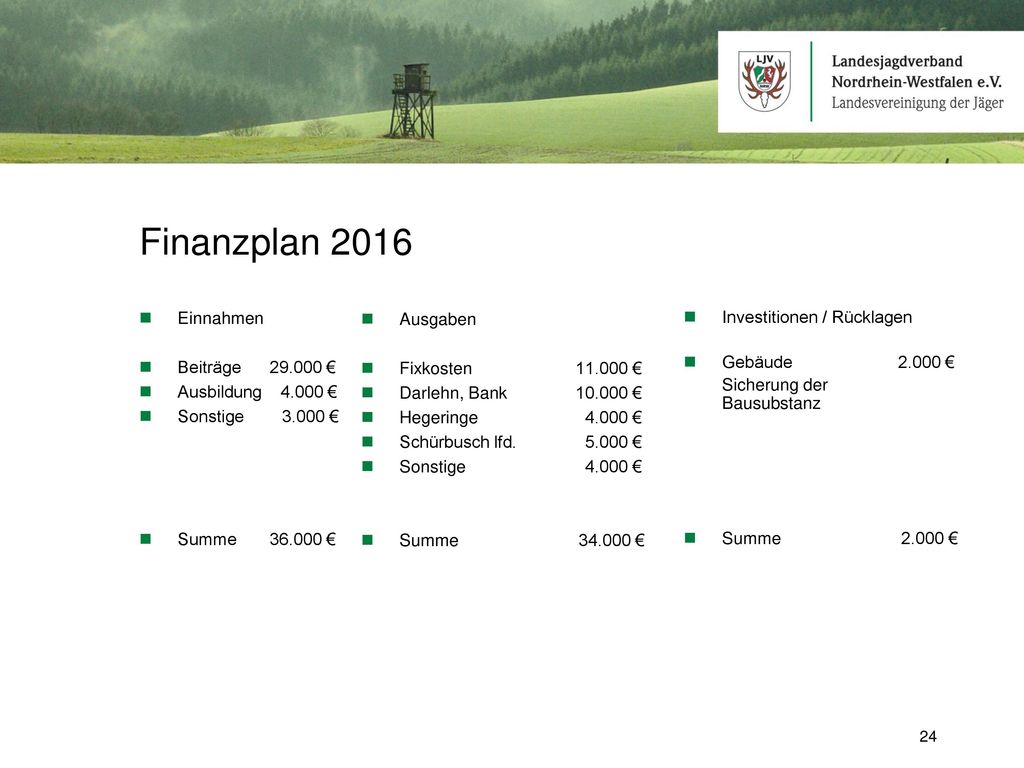Click the 3.000 € Sonstige income value
This screenshot has width=1024, height=768.
[x=310, y=416]
